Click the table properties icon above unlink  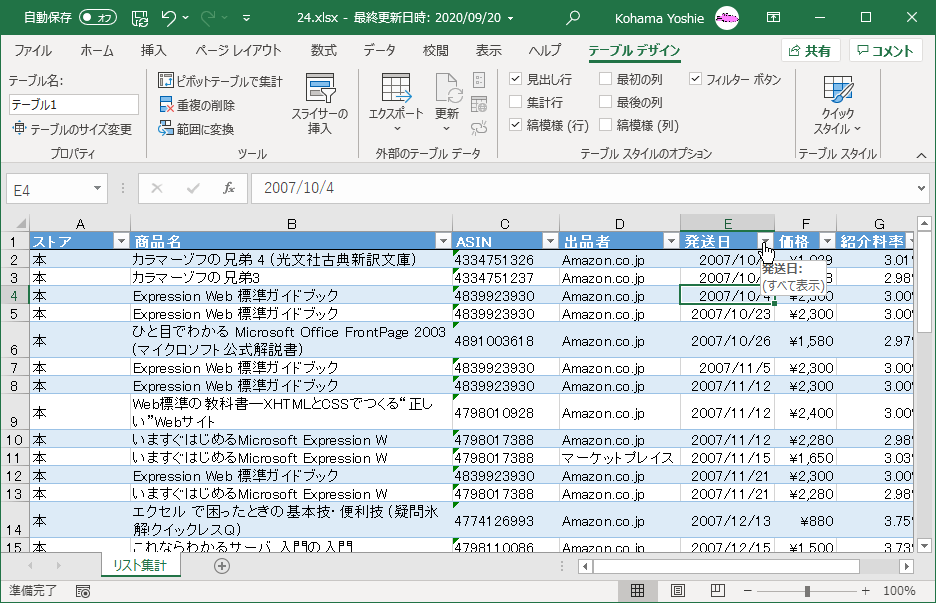(479, 80)
